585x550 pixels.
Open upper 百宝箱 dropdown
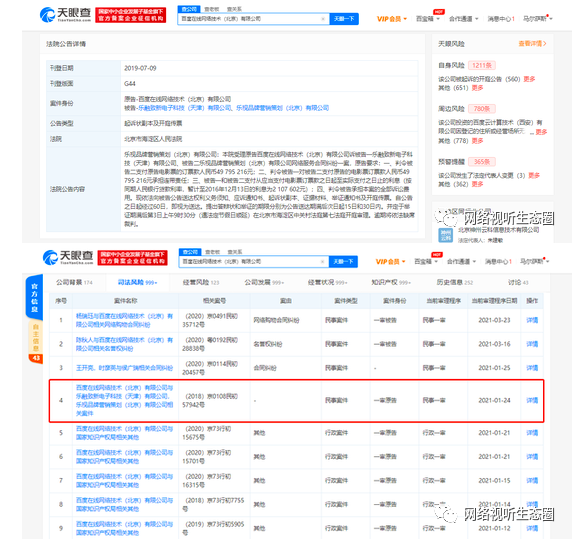coord(428,19)
